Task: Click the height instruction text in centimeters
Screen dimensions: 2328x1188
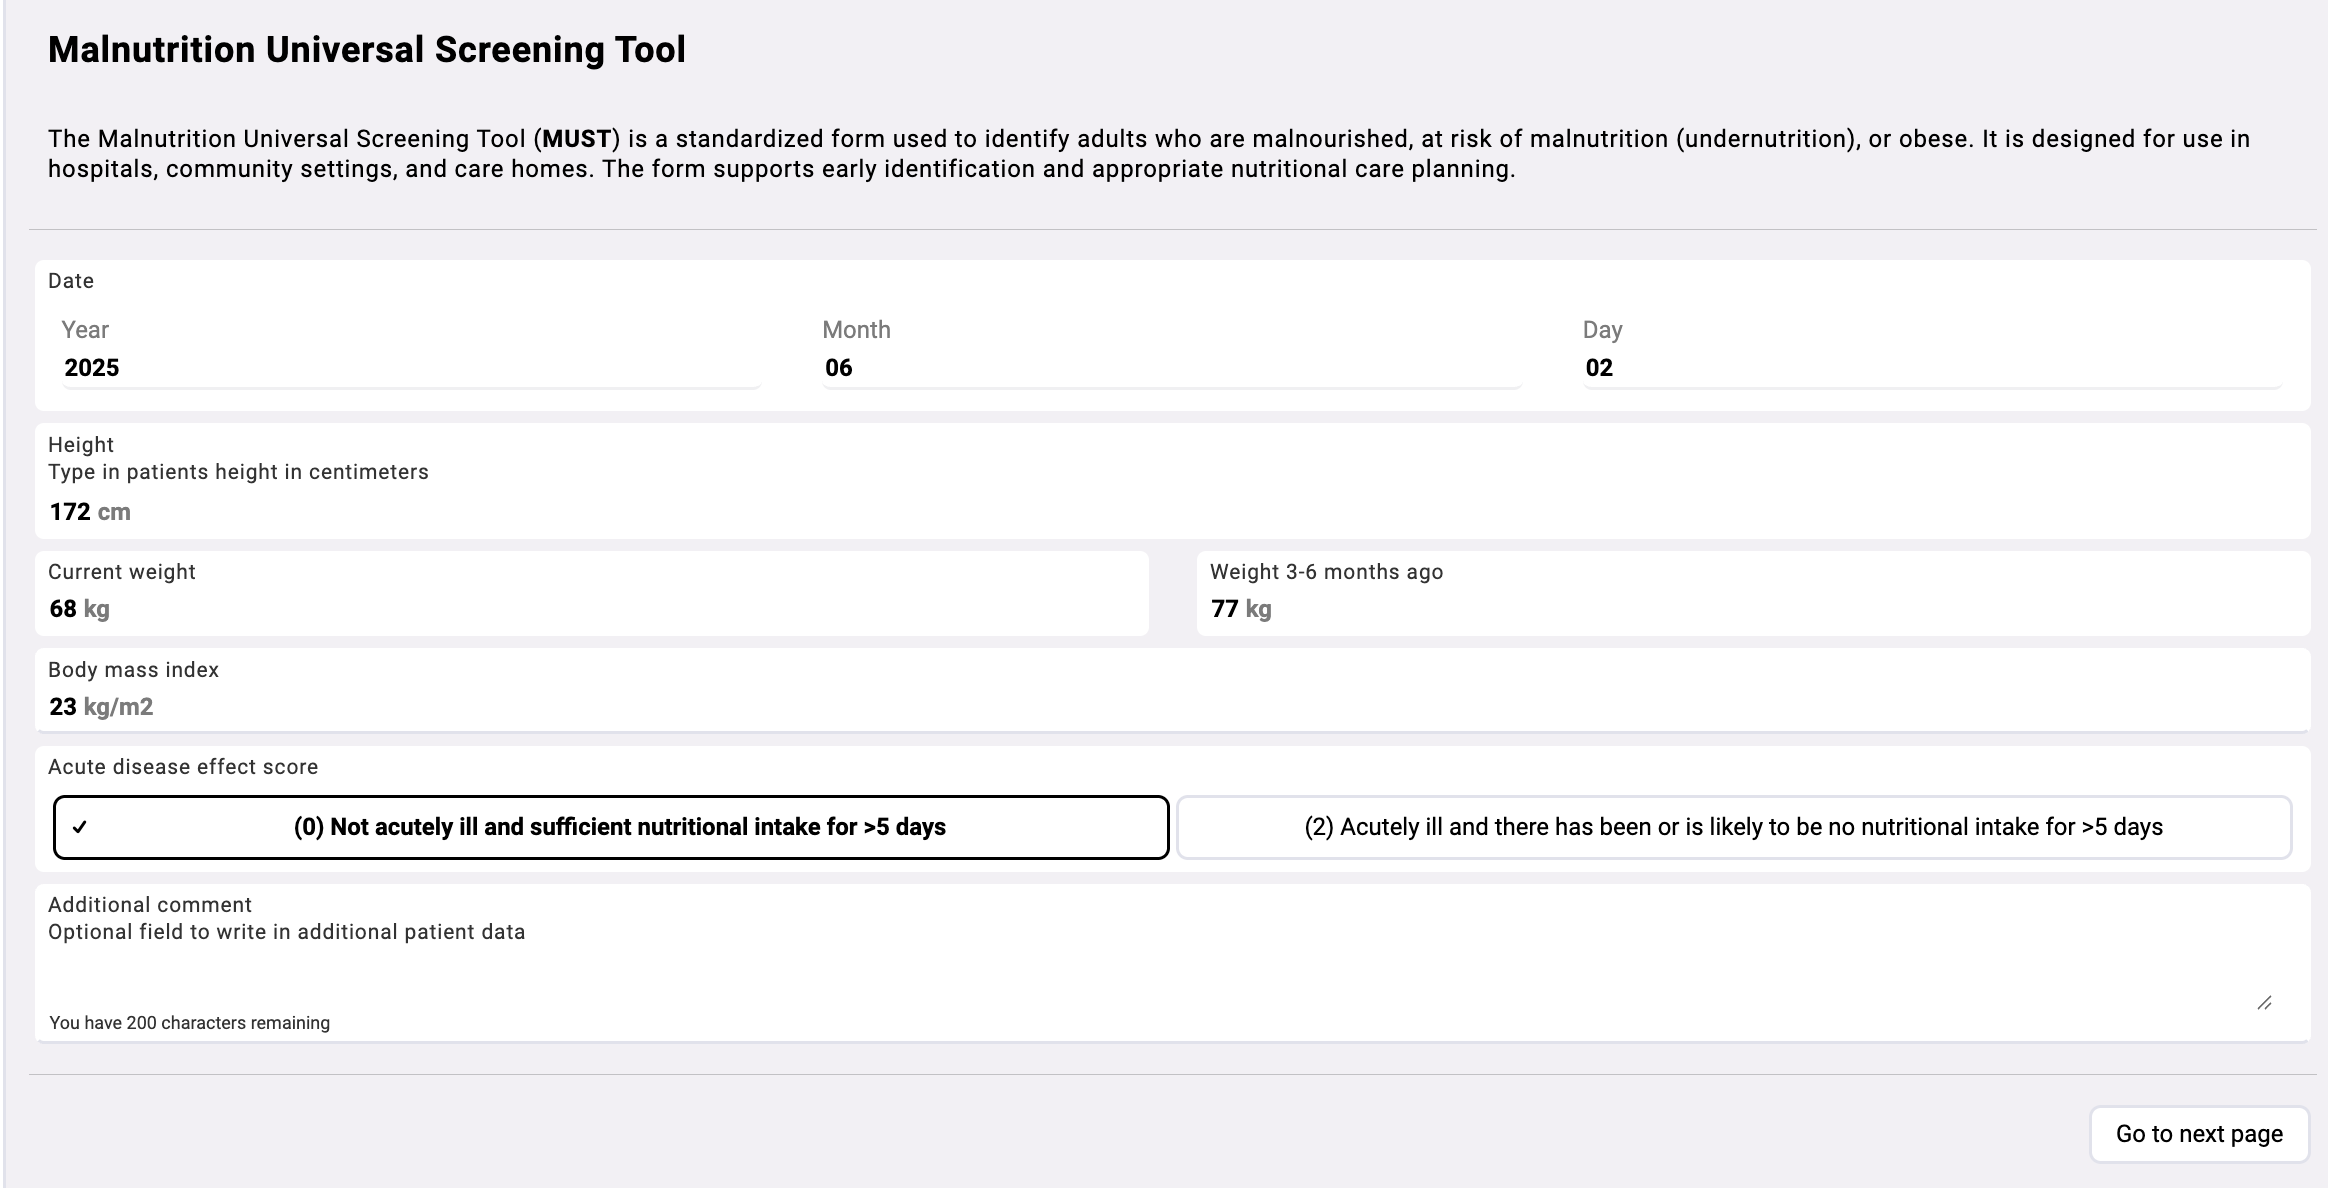Action: coord(238,472)
